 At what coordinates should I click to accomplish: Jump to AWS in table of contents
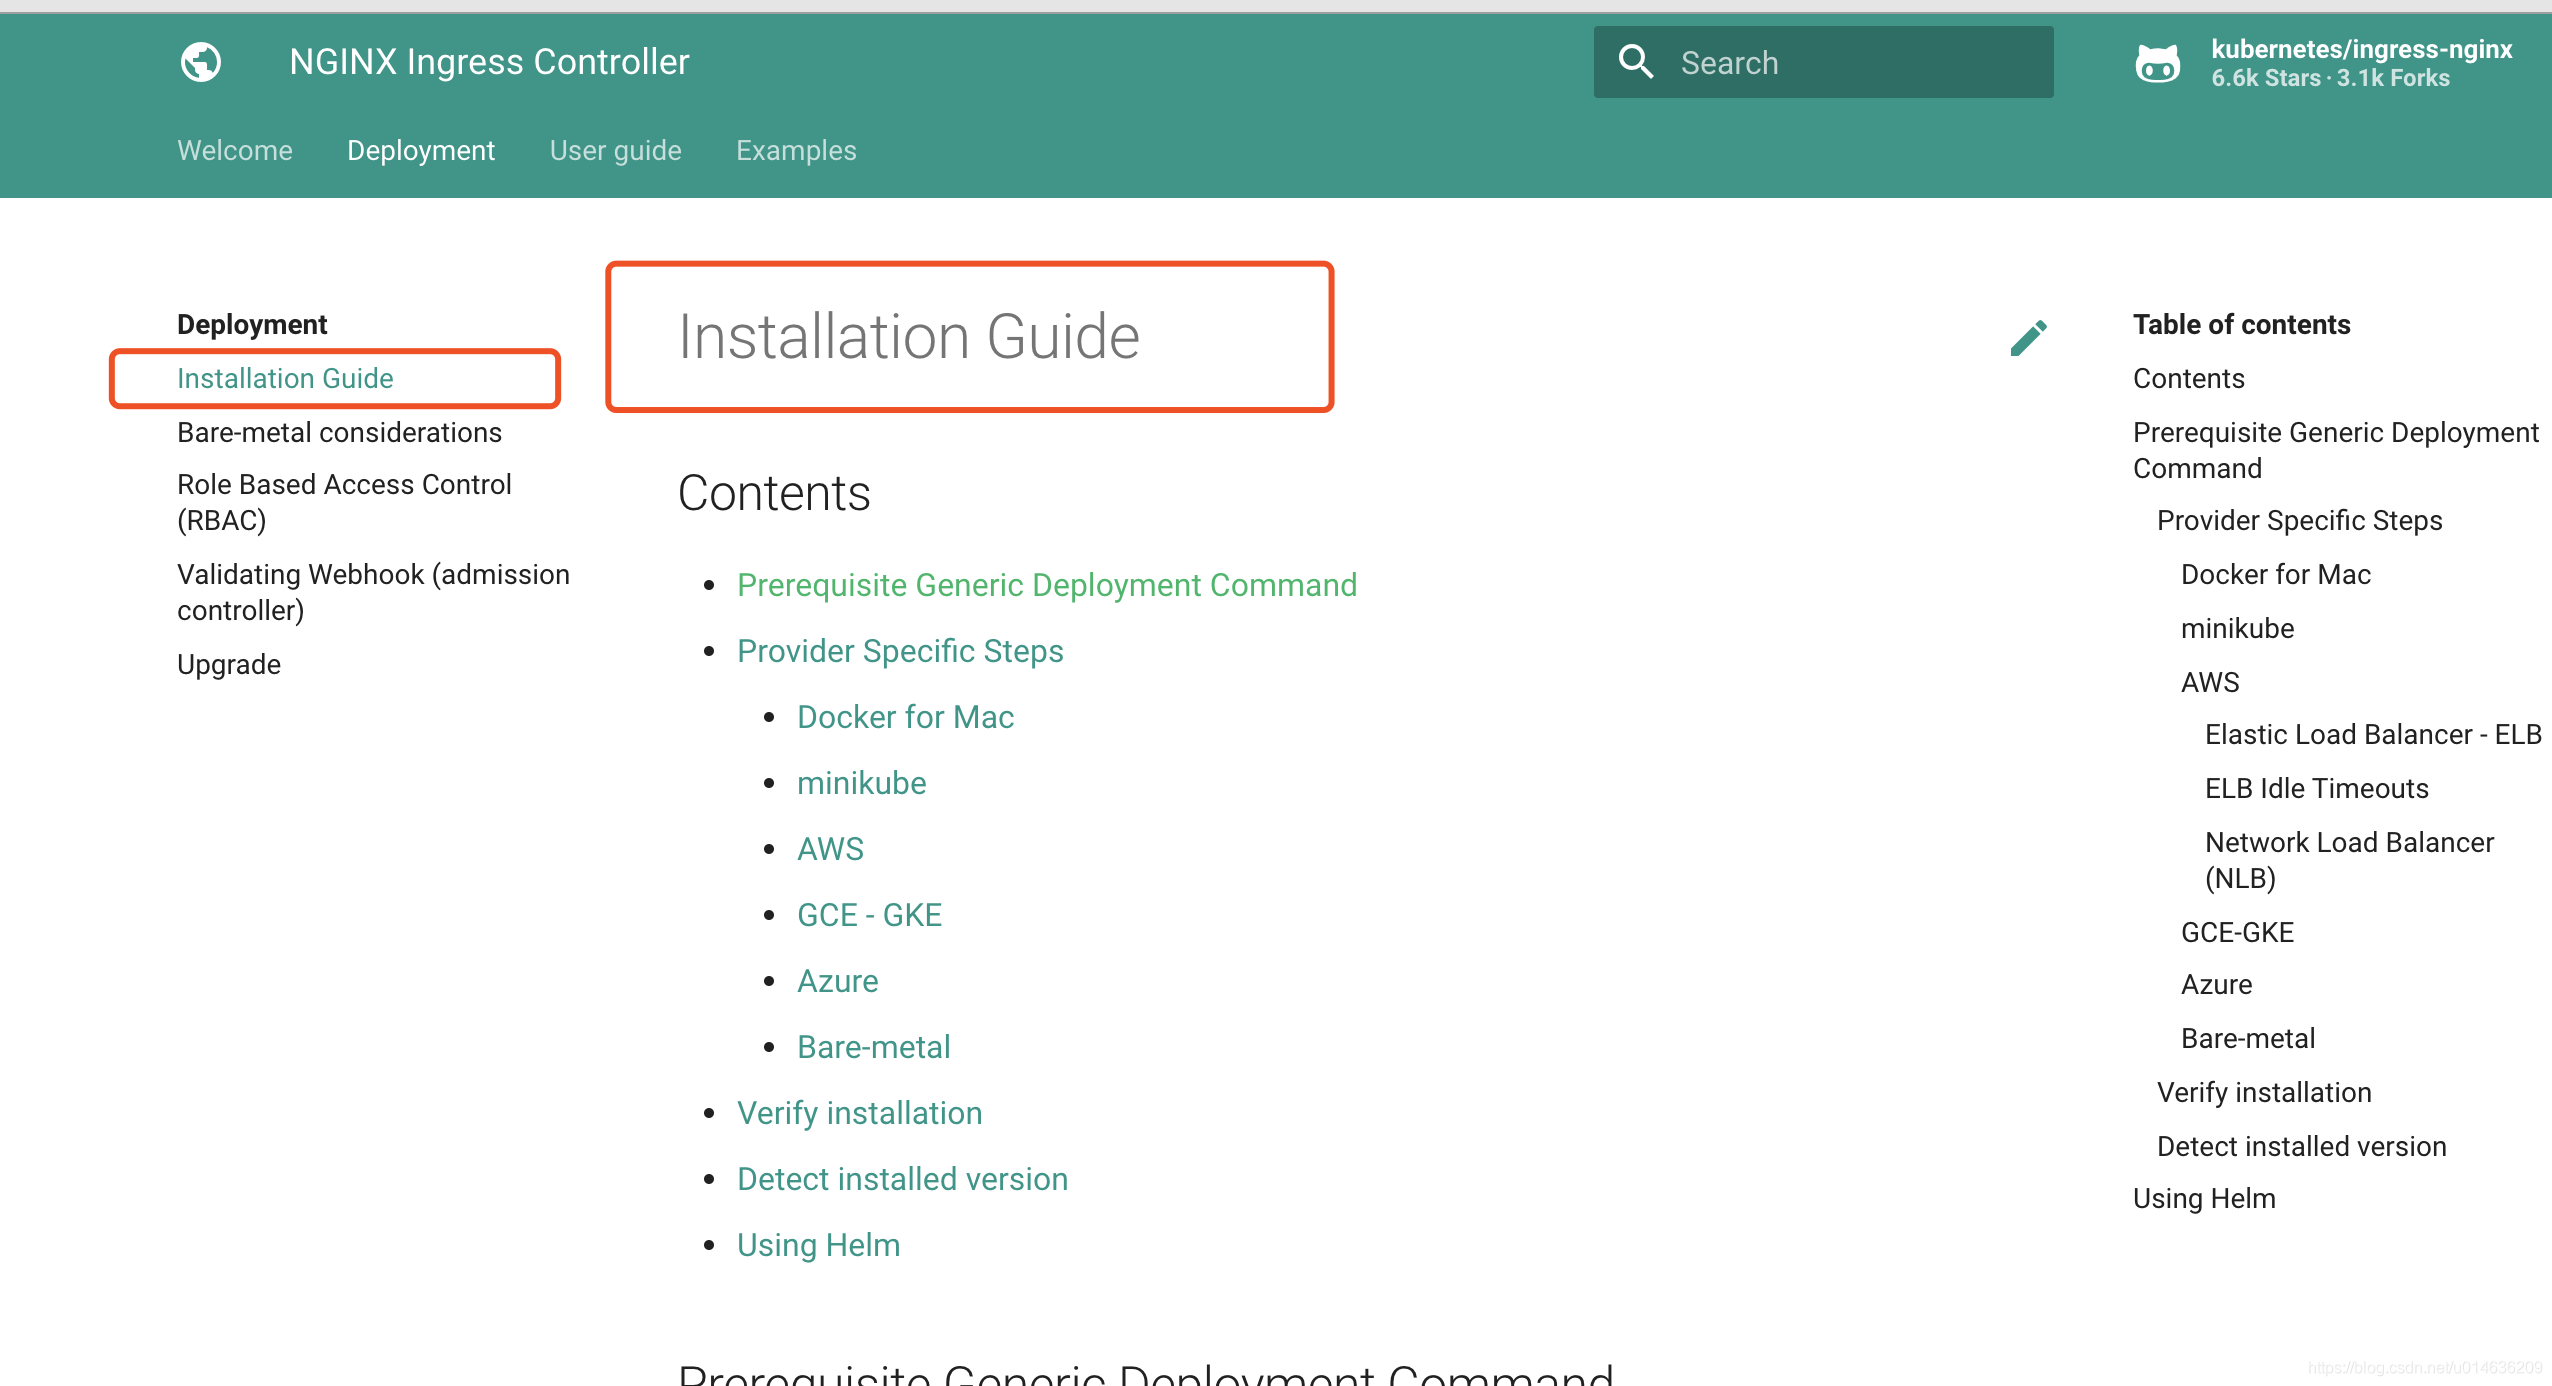[x=2210, y=682]
